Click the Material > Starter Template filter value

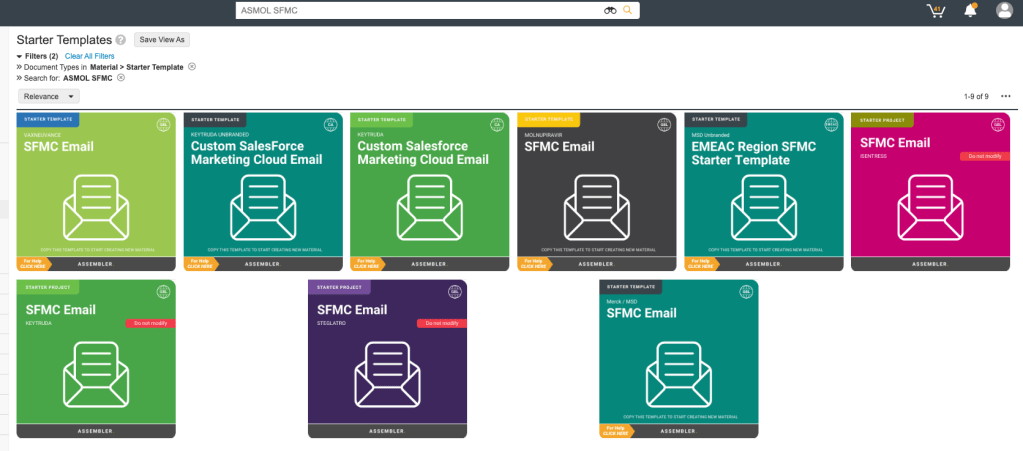point(137,67)
